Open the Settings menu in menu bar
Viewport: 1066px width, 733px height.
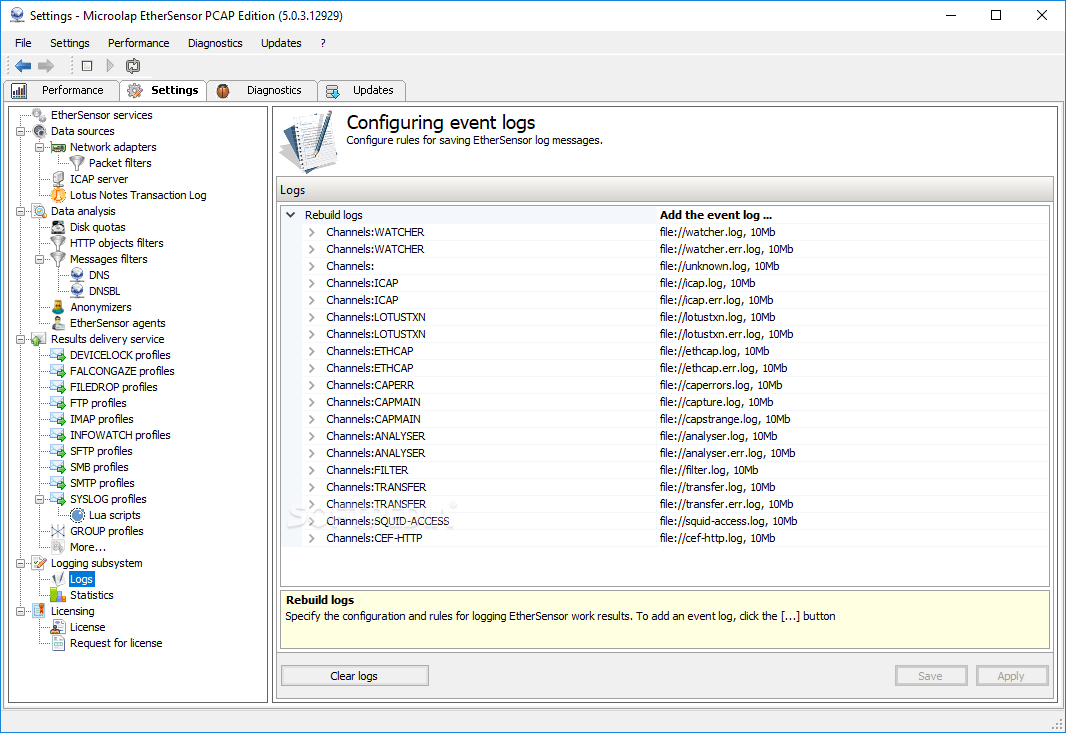[69, 43]
